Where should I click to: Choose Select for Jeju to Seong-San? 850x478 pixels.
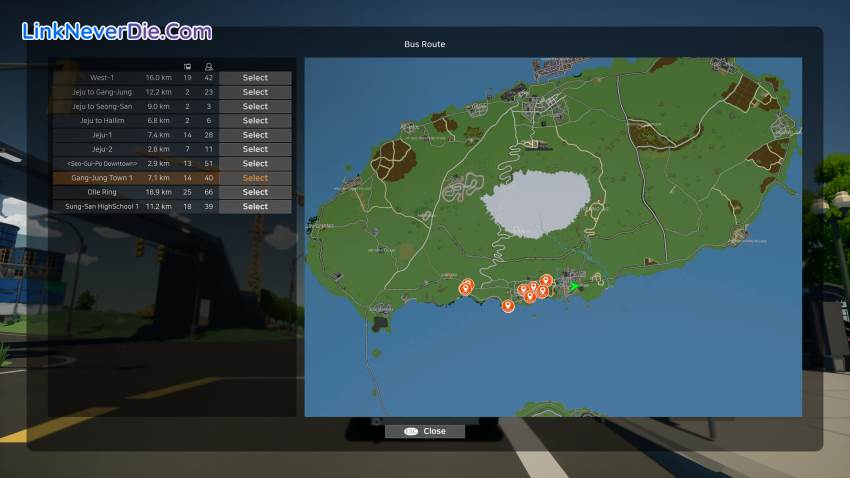pos(255,106)
